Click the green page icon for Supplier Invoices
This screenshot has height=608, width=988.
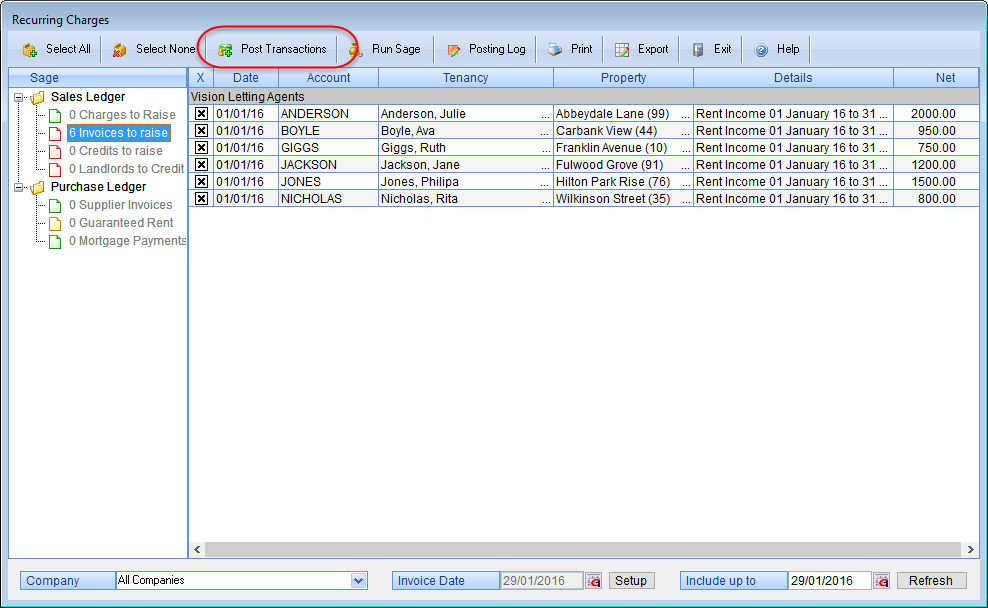(x=55, y=205)
